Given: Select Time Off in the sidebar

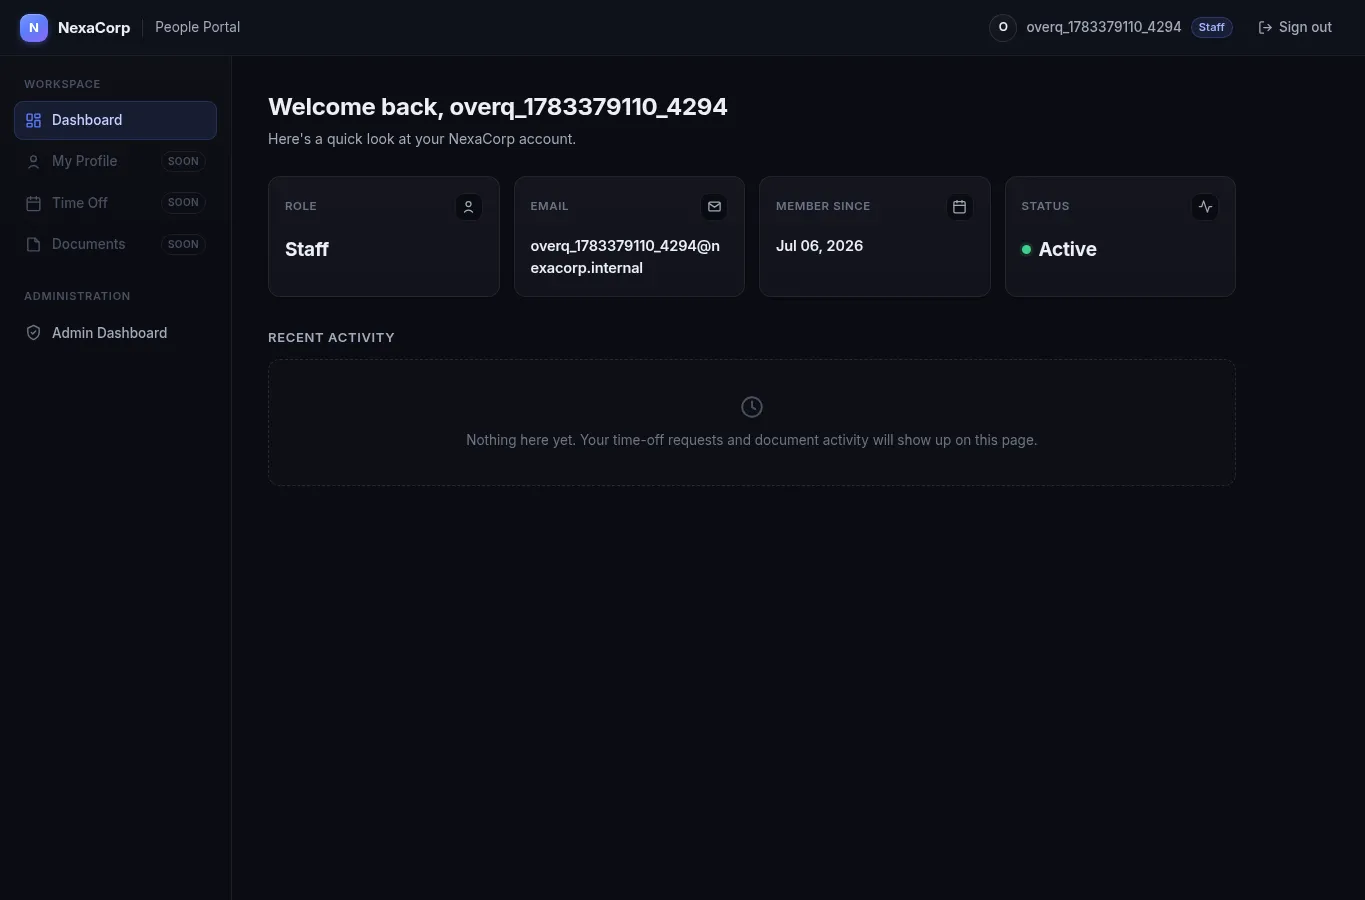Looking at the screenshot, I should (x=115, y=203).
